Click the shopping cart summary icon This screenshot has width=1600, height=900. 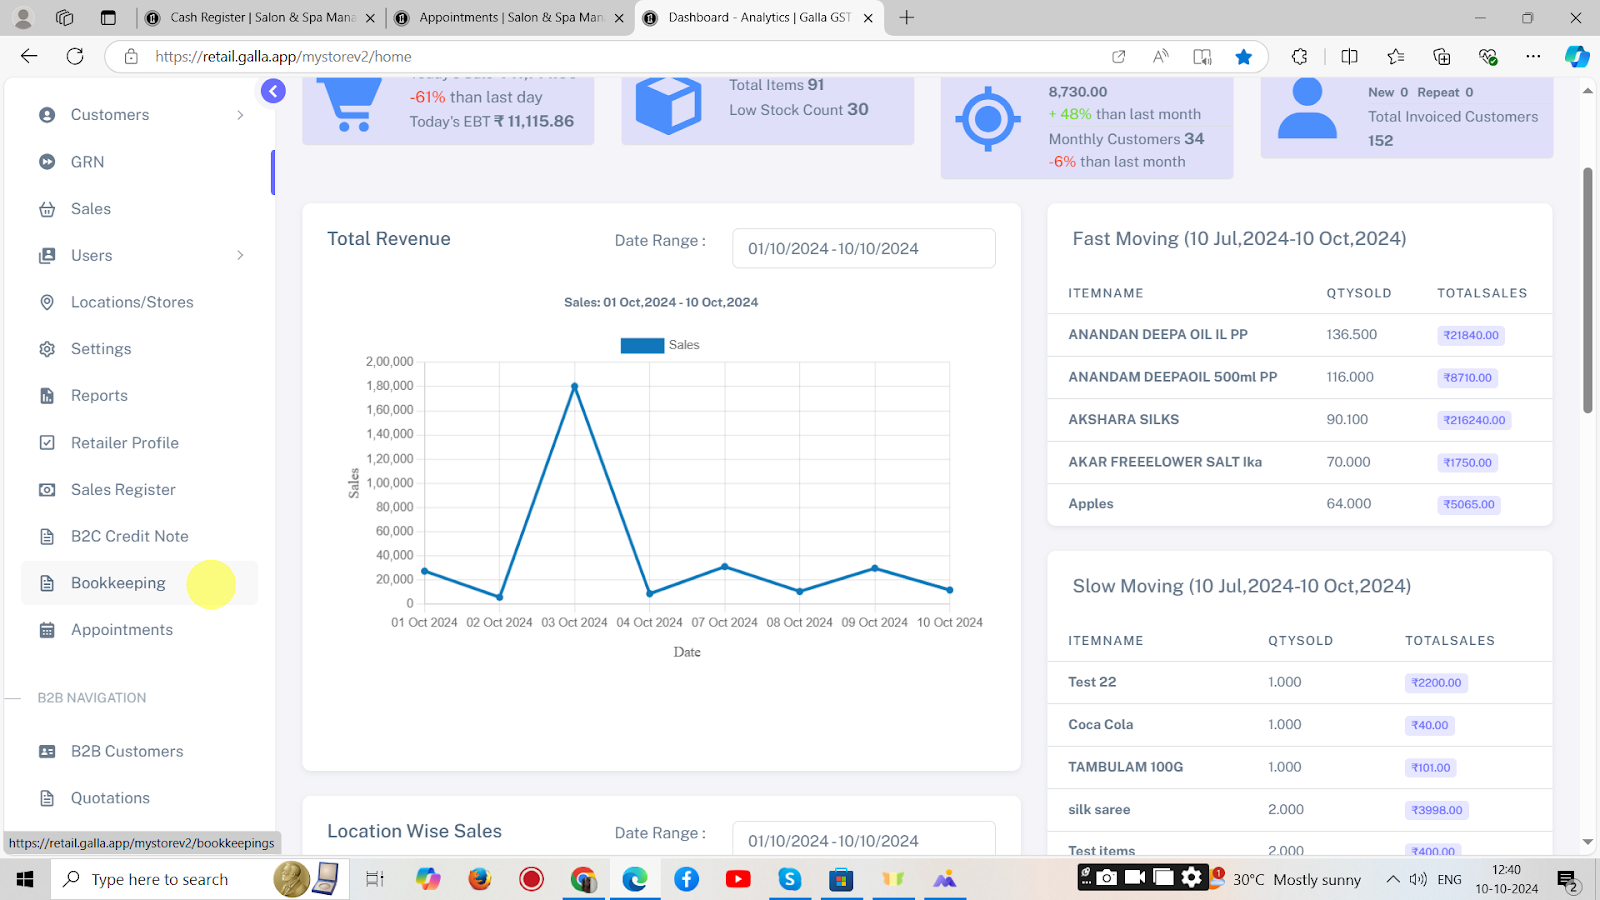[x=350, y=105]
